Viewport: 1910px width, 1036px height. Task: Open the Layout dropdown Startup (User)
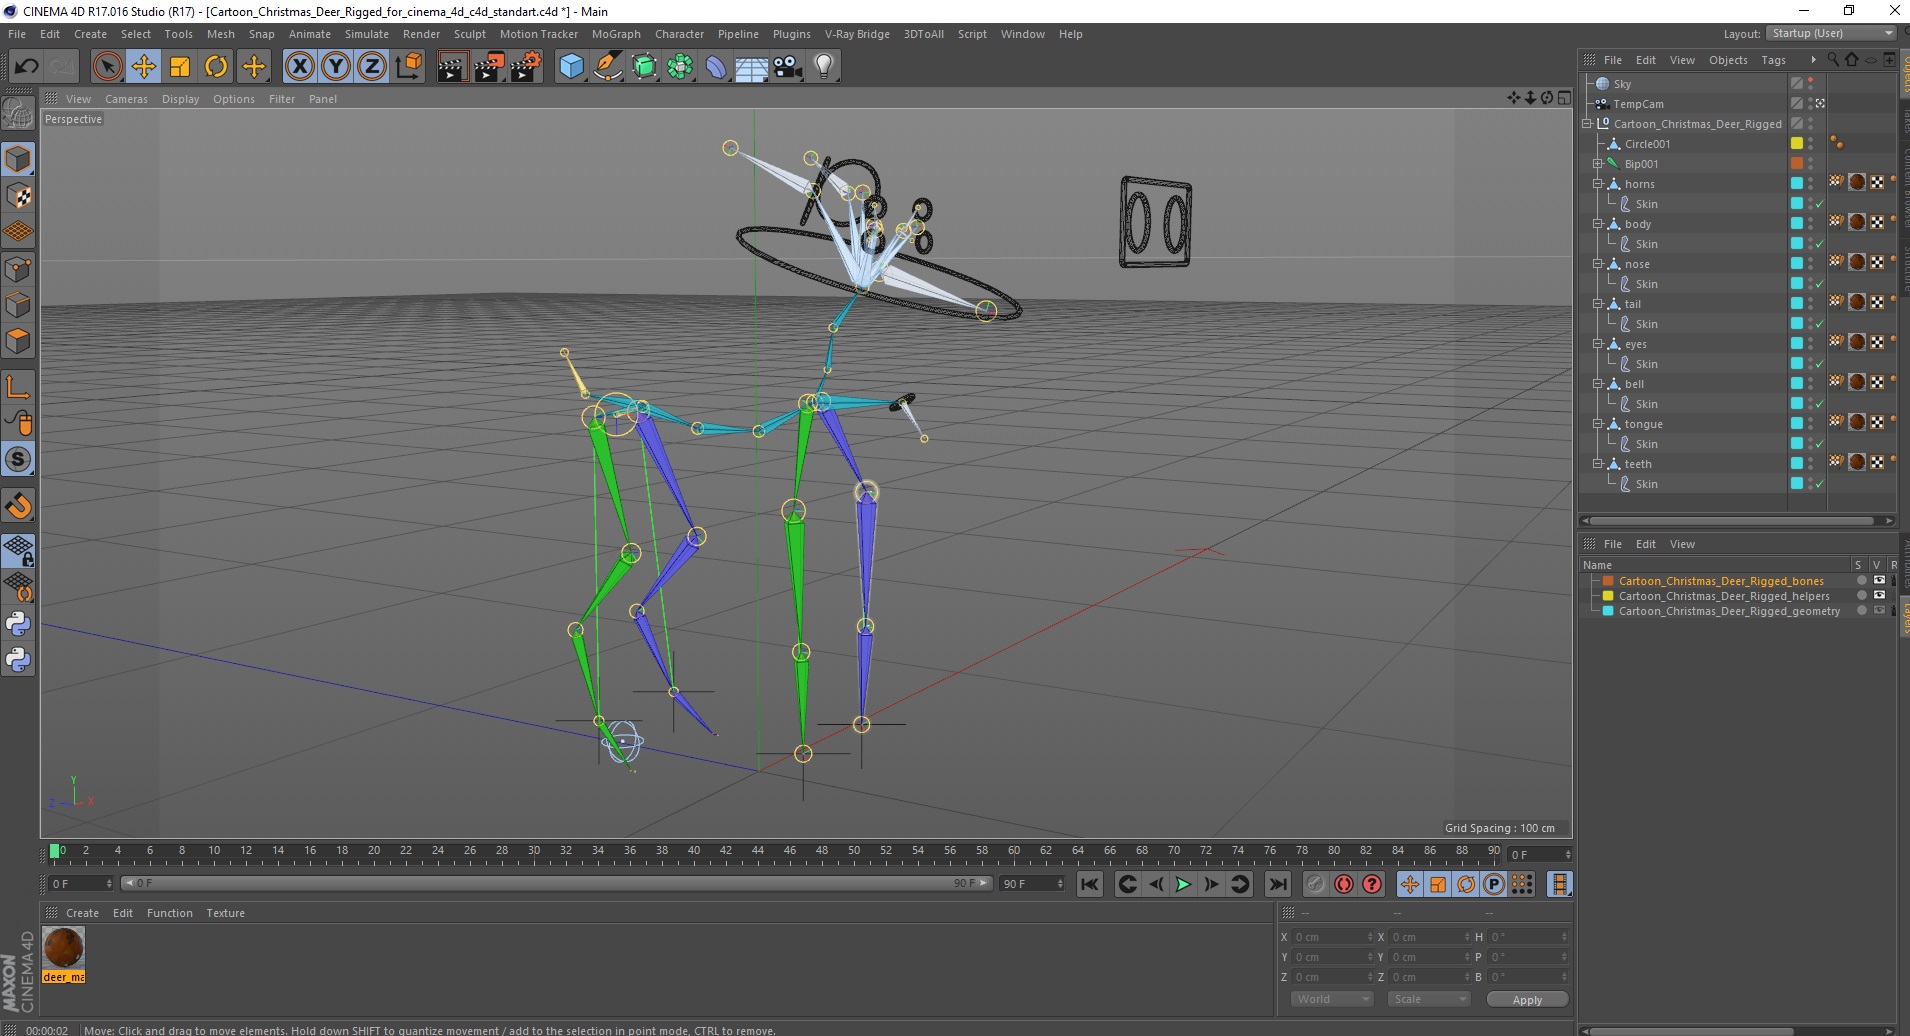point(1831,33)
